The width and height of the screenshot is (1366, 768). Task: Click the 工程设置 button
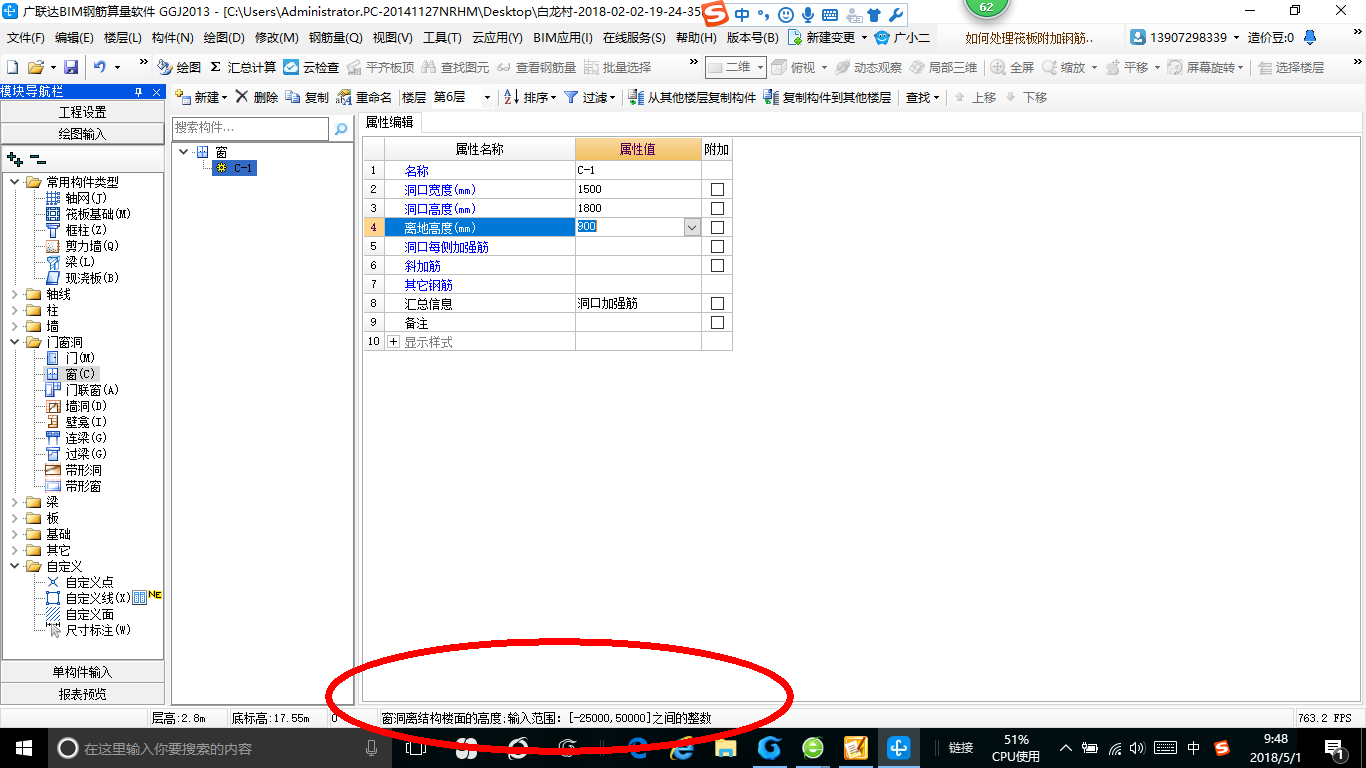[x=83, y=112]
